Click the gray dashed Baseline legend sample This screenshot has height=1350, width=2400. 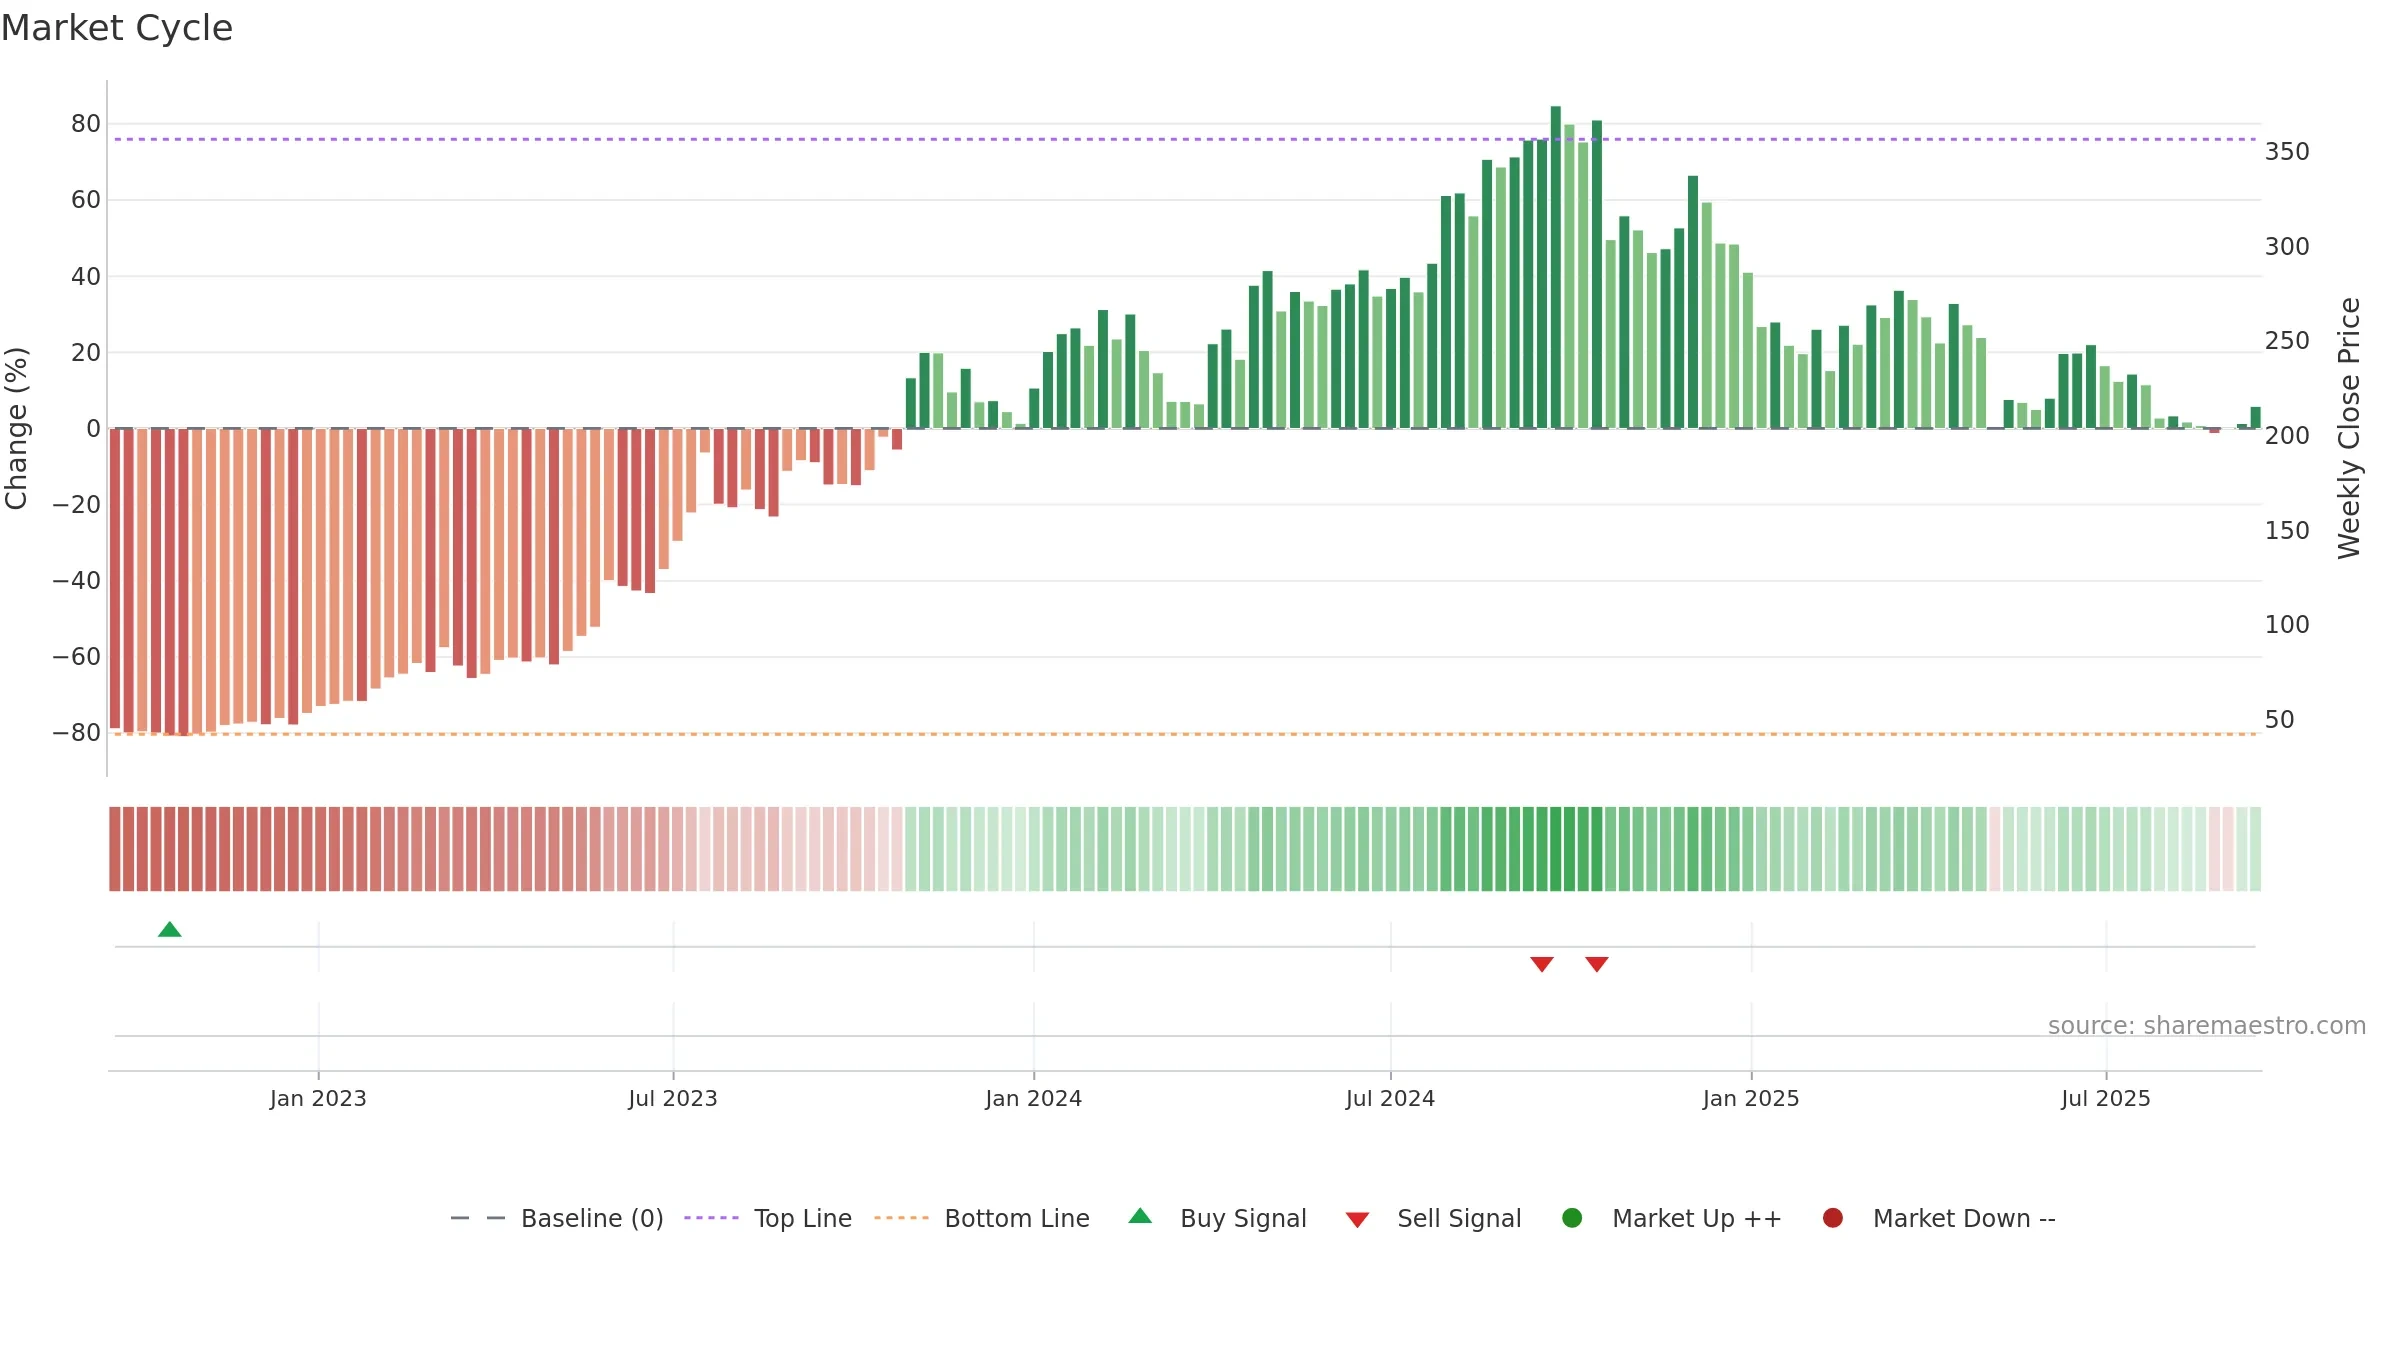pyautogui.click(x=477, y=1218)
